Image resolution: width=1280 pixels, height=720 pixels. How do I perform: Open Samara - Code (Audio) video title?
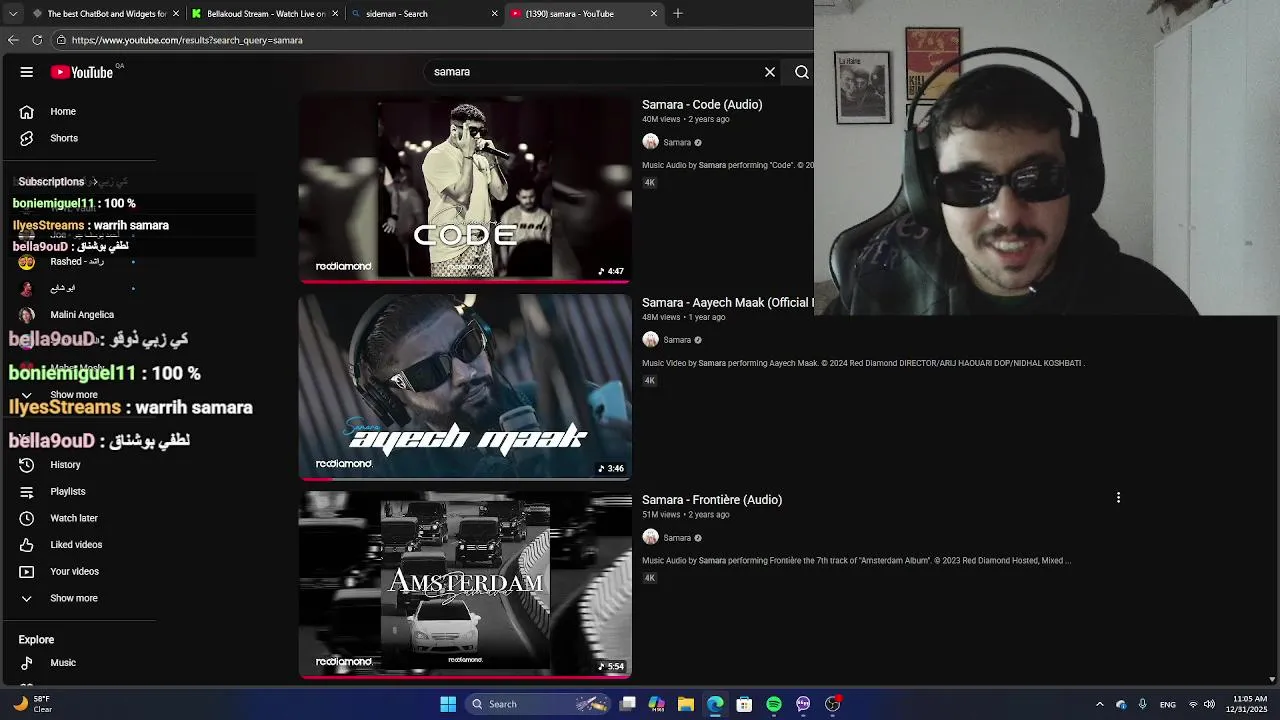pyautogui.click(x=702, y=104)
